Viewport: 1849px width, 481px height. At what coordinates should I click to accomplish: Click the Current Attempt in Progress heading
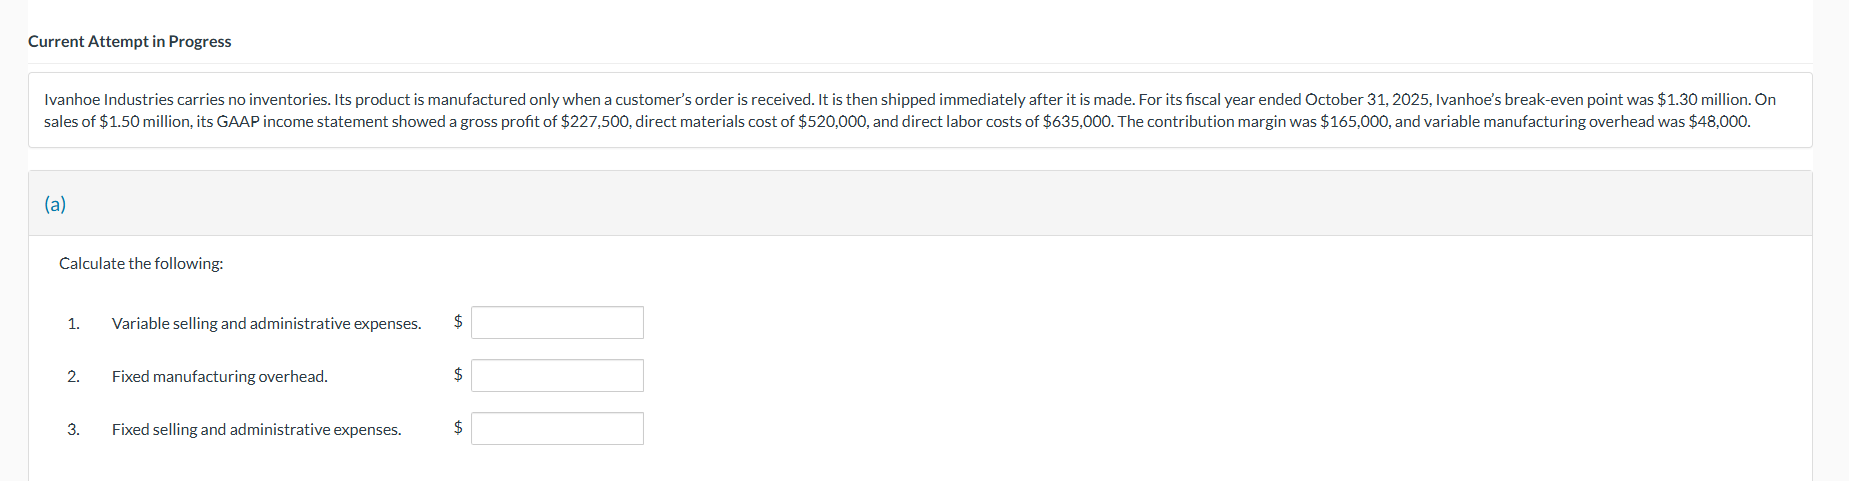tap(129, 41)
